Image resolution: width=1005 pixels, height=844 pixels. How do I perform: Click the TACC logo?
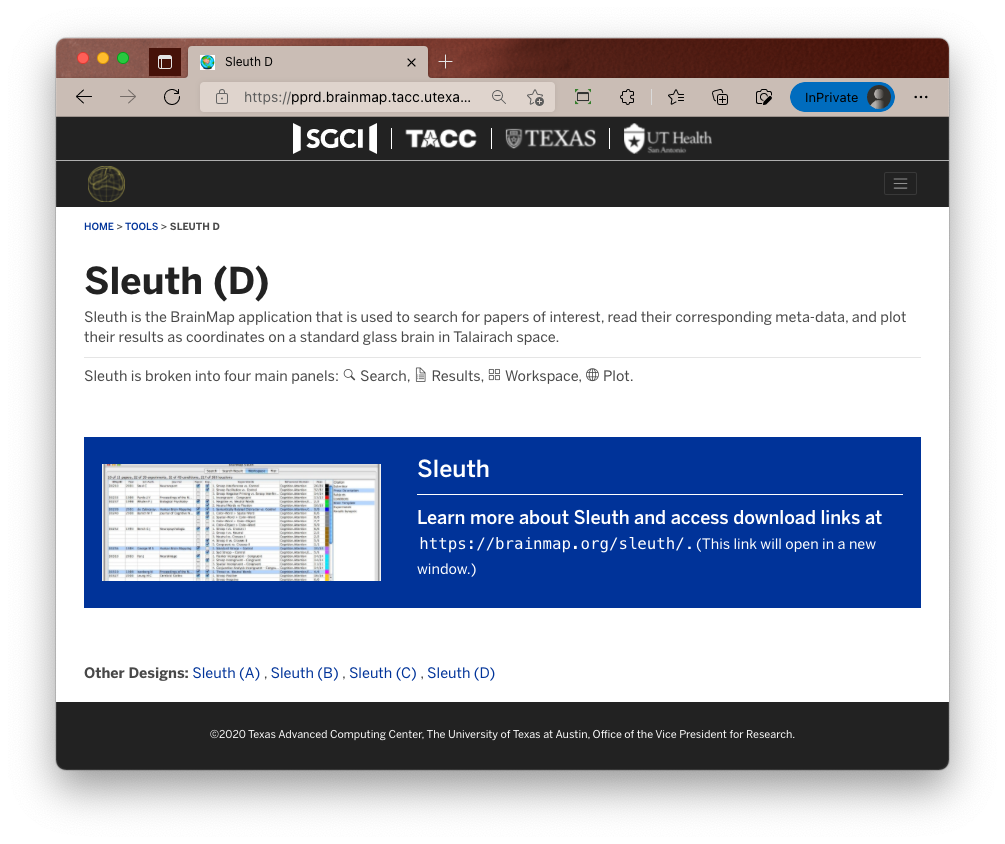pos(441,138)
